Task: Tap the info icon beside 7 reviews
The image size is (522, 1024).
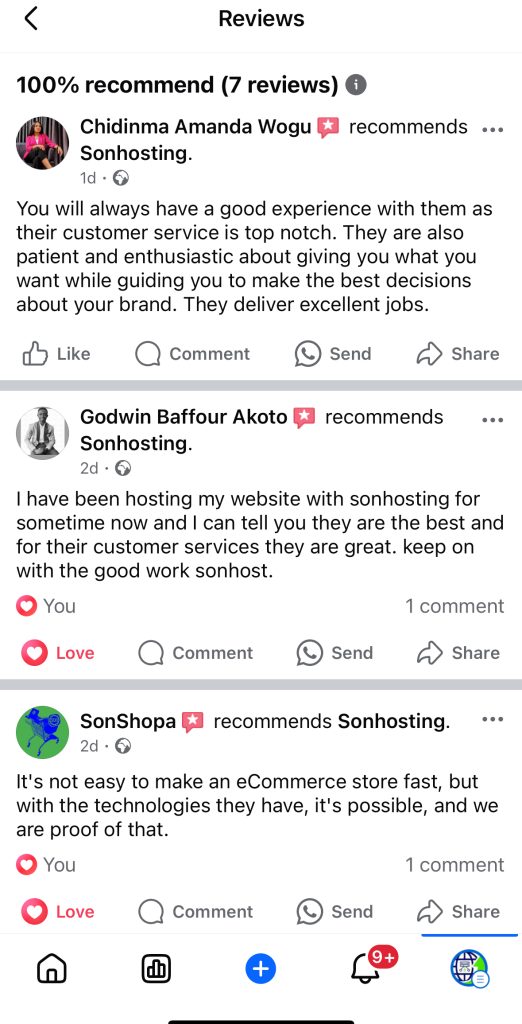Action: click(355, 84)
